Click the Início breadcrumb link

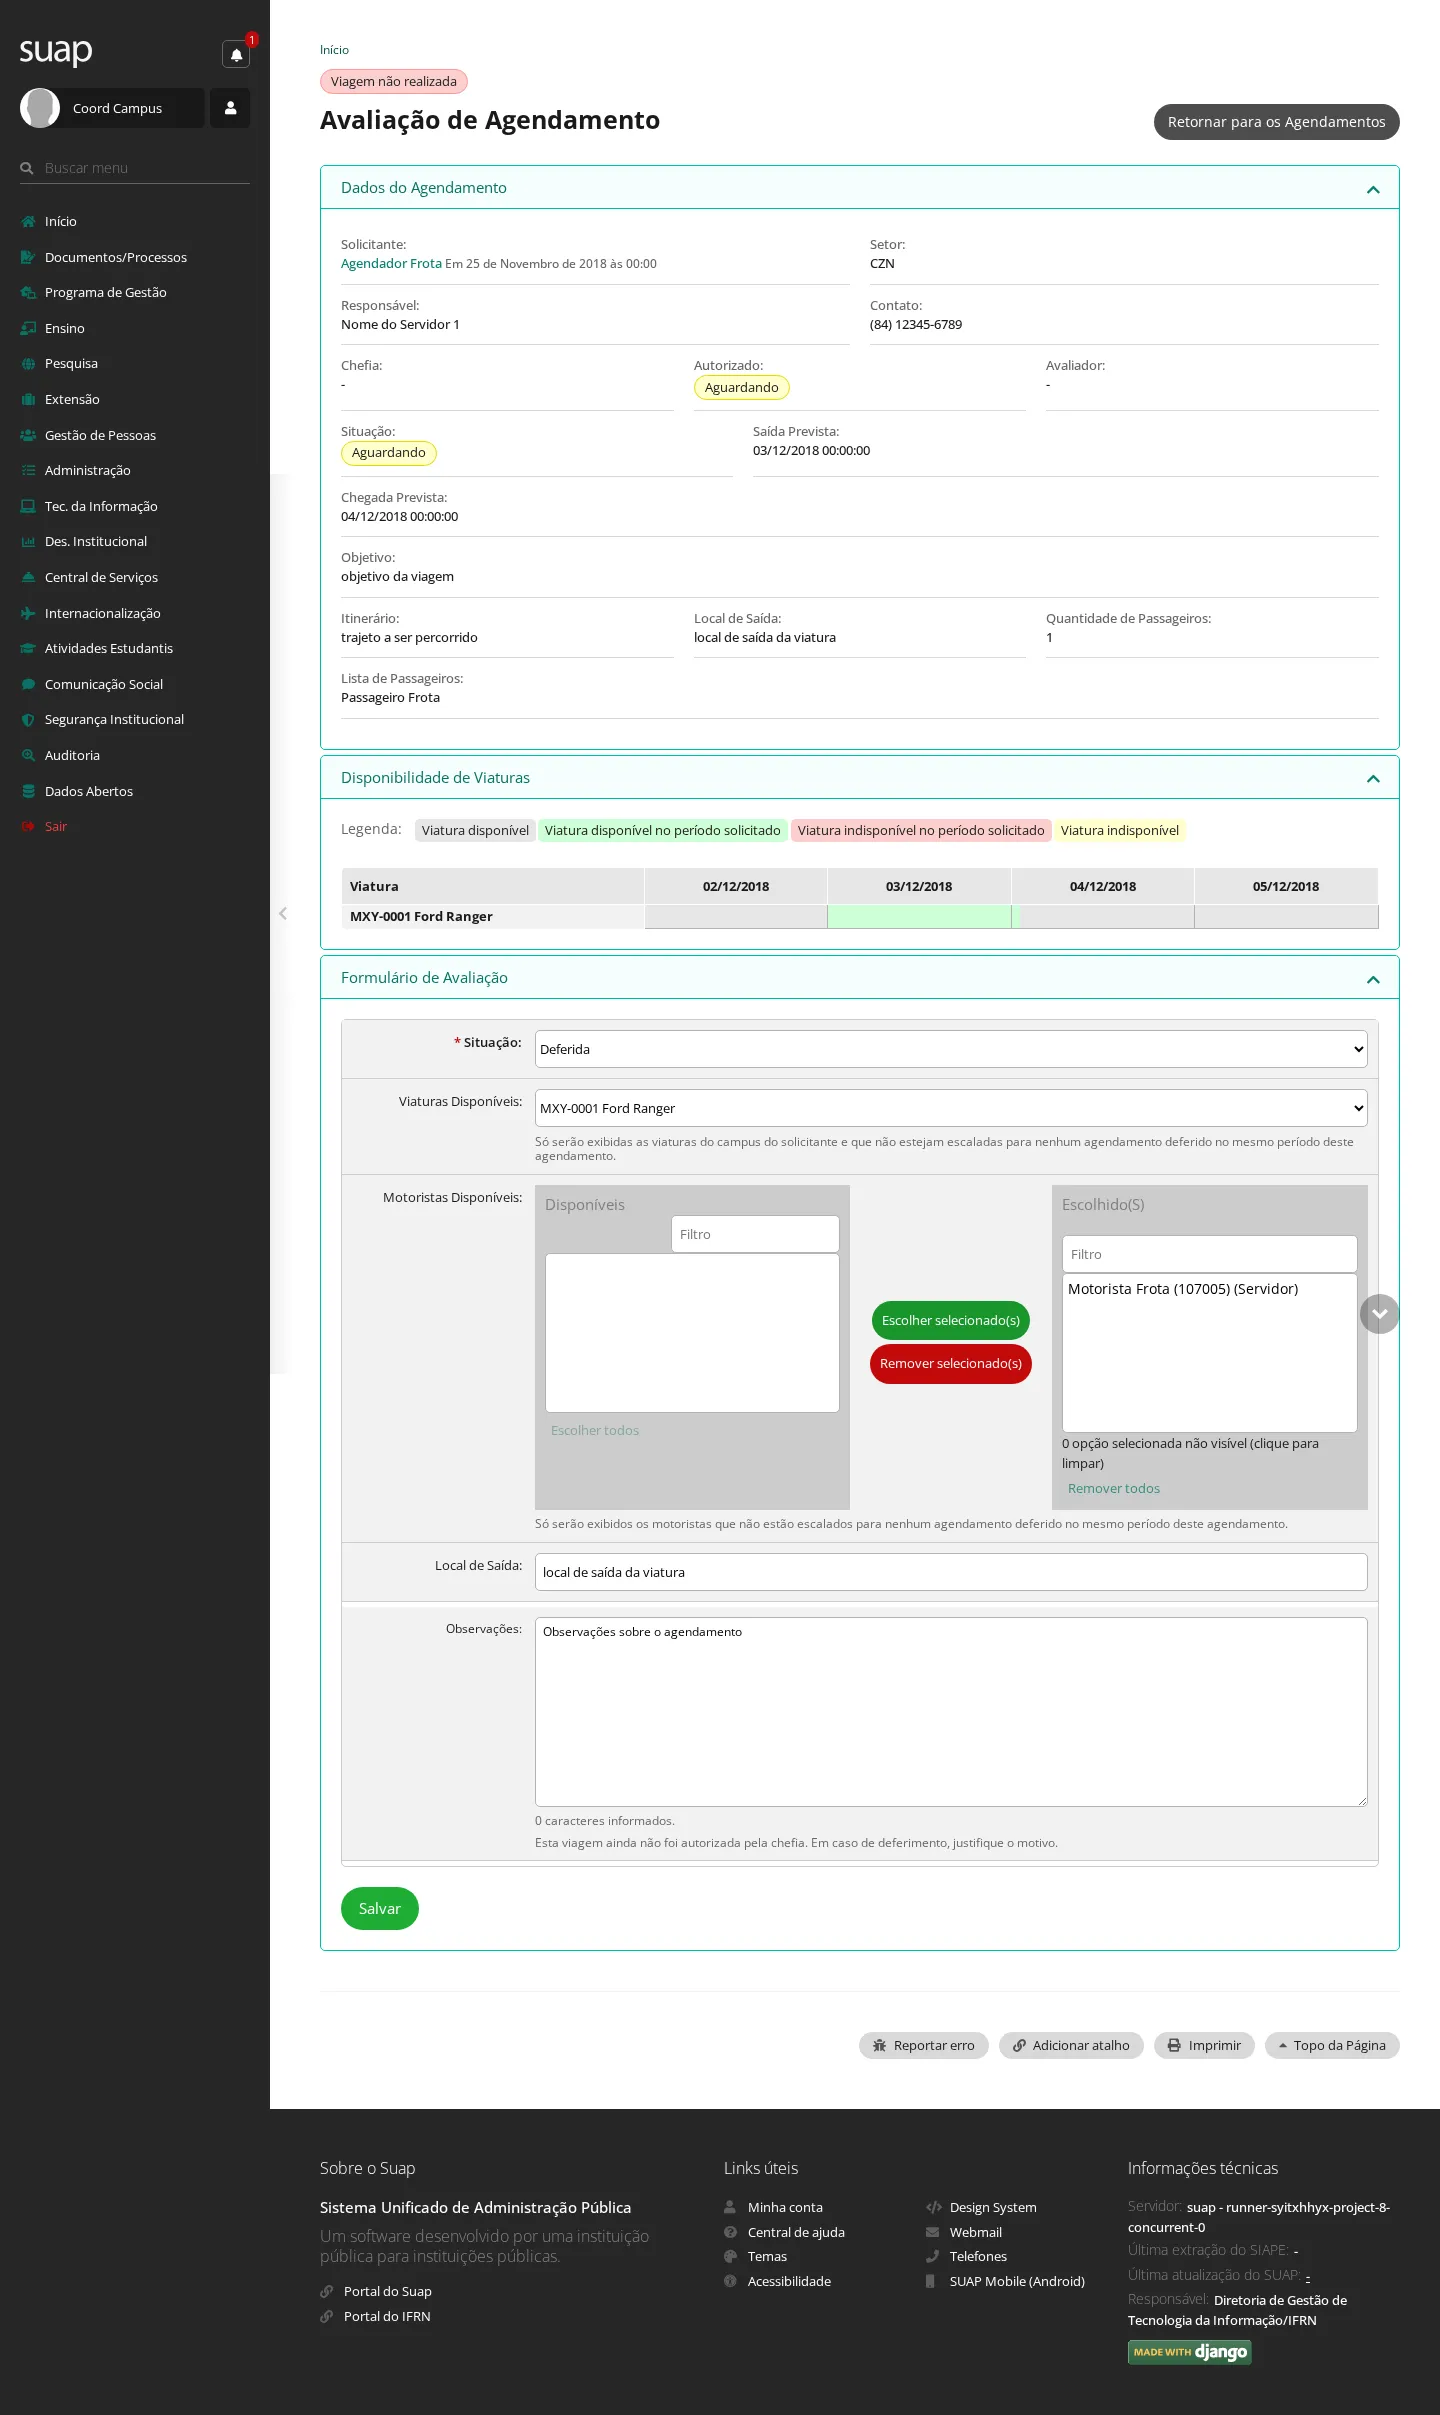pos(334,50)
